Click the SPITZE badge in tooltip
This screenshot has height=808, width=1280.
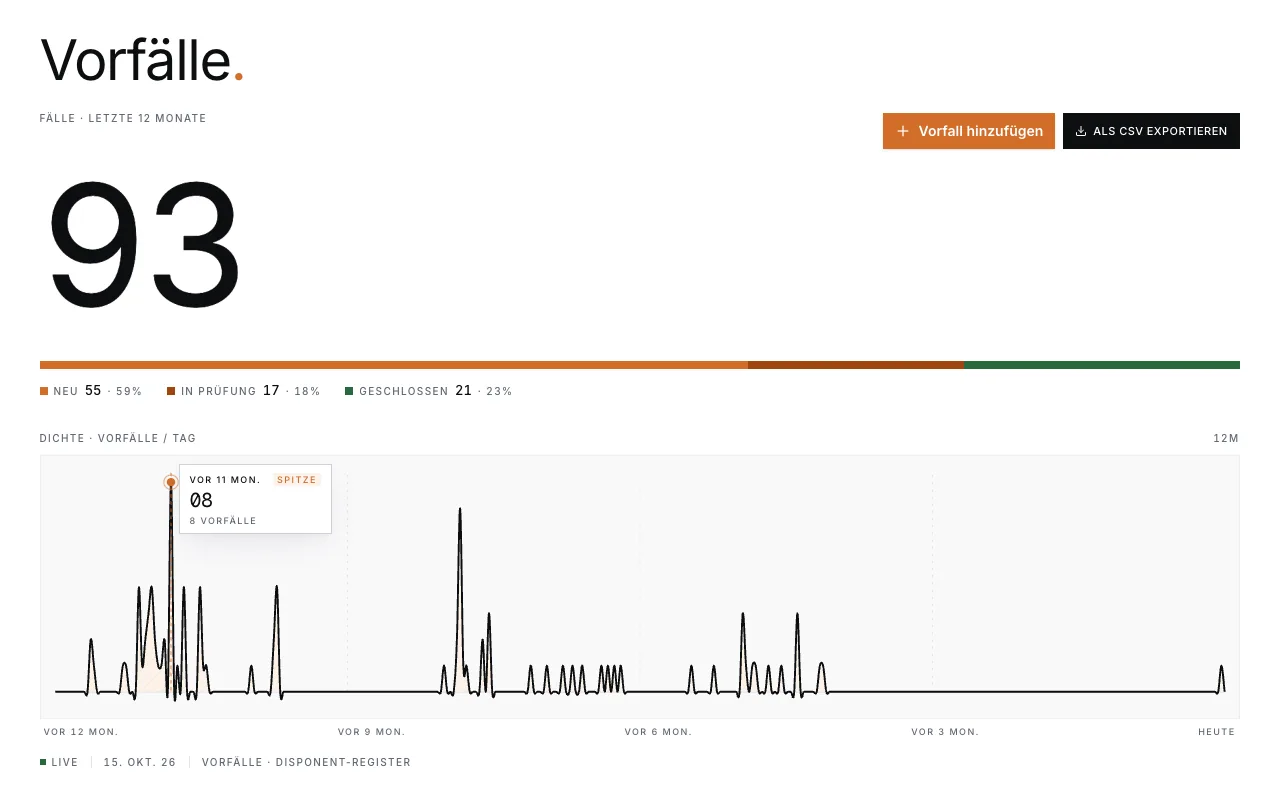(x=297, y=480)
